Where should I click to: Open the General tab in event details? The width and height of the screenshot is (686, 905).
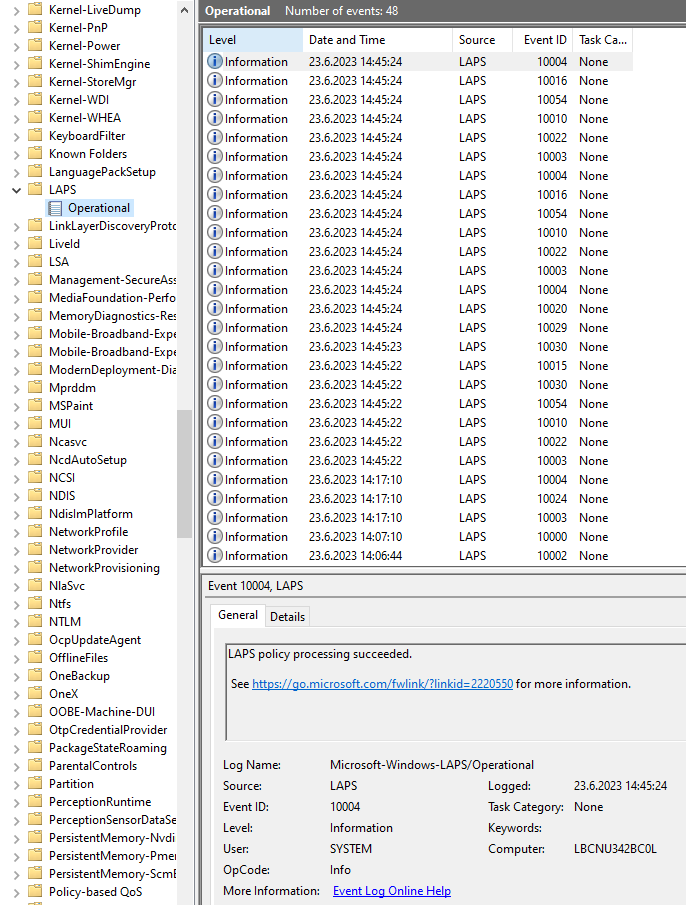click(x=238, y=615)
